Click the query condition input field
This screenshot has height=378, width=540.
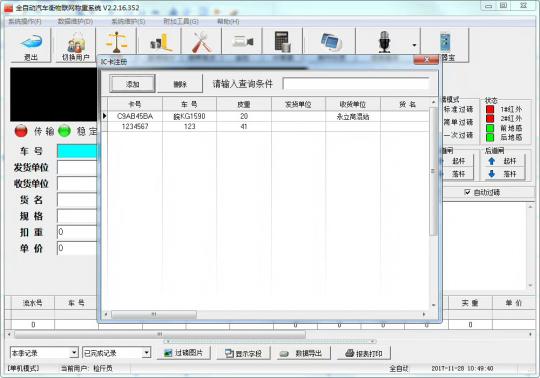click(356, 84)
